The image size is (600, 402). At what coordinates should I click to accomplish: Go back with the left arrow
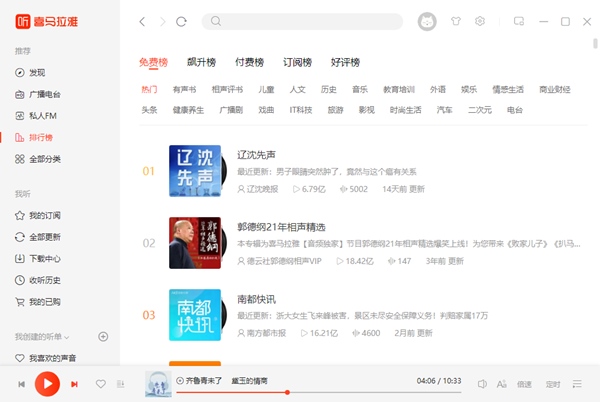142,21
